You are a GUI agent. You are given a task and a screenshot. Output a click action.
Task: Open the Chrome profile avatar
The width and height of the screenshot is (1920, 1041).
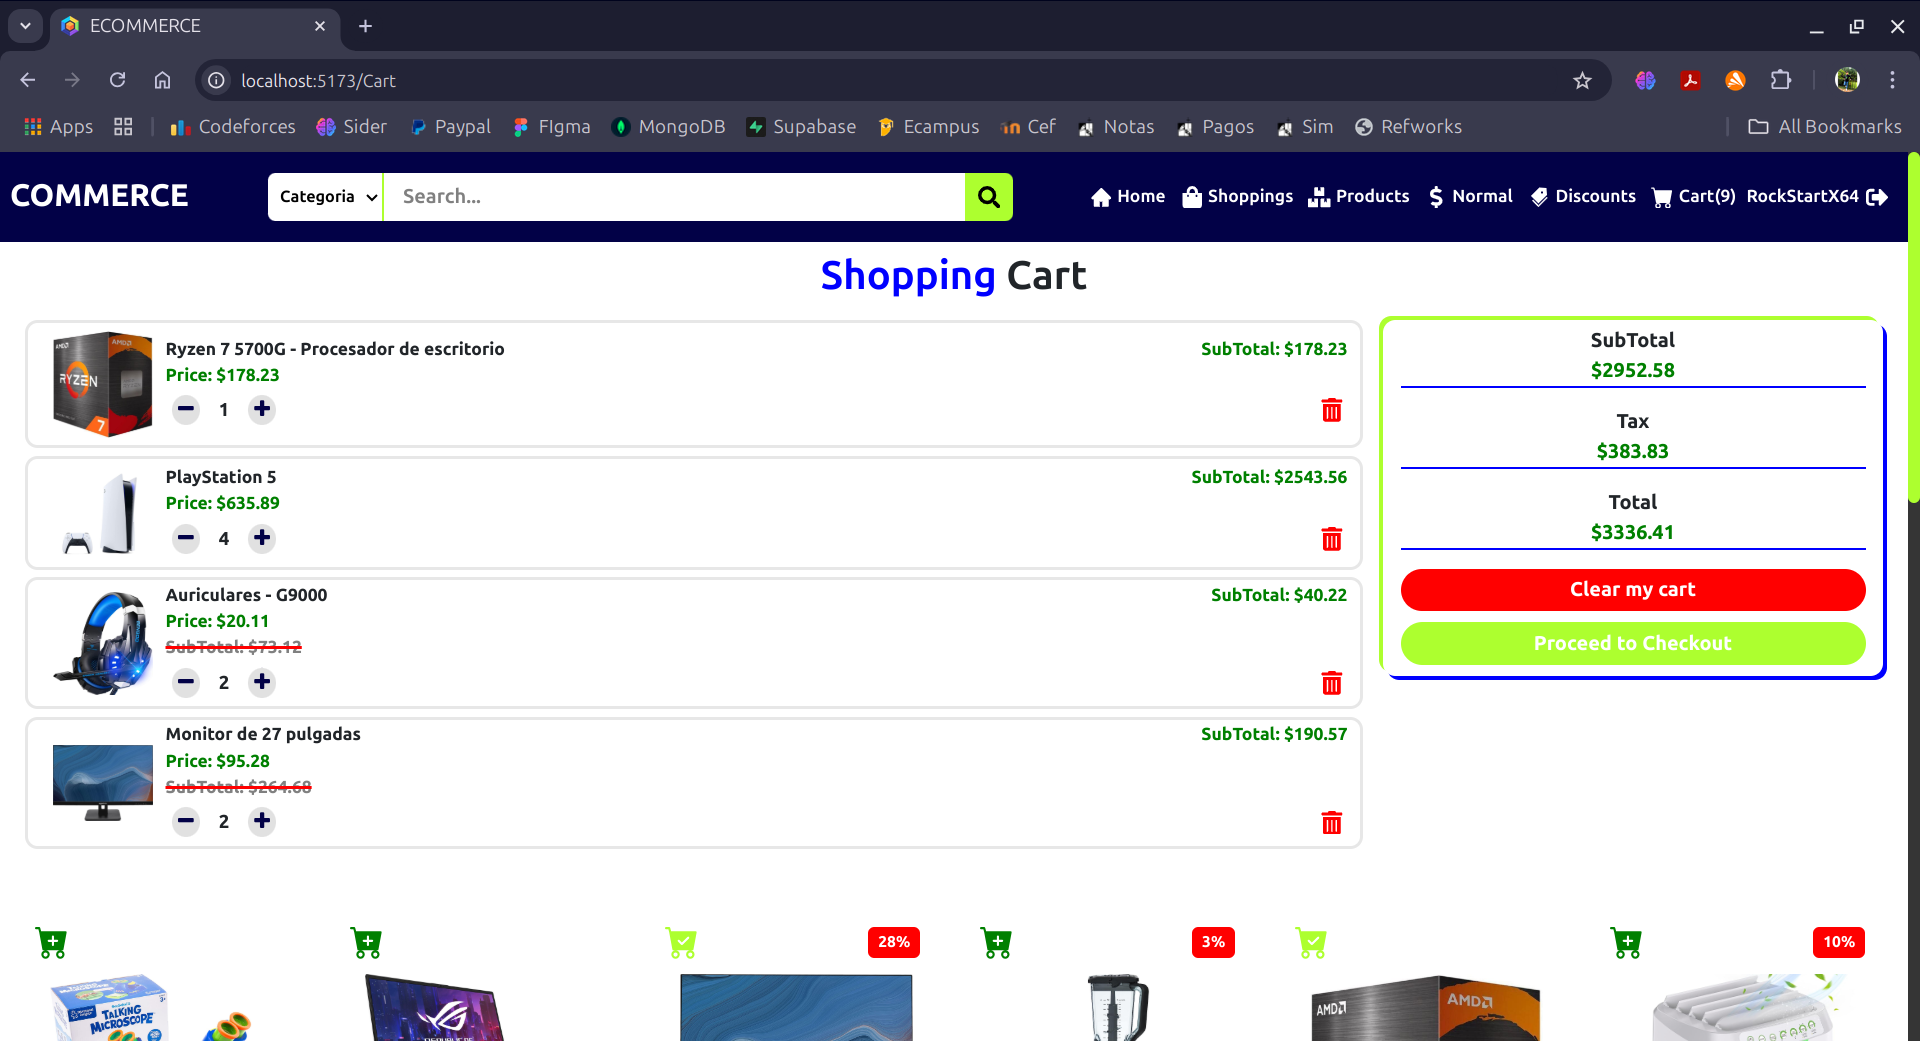(1847, 80)
